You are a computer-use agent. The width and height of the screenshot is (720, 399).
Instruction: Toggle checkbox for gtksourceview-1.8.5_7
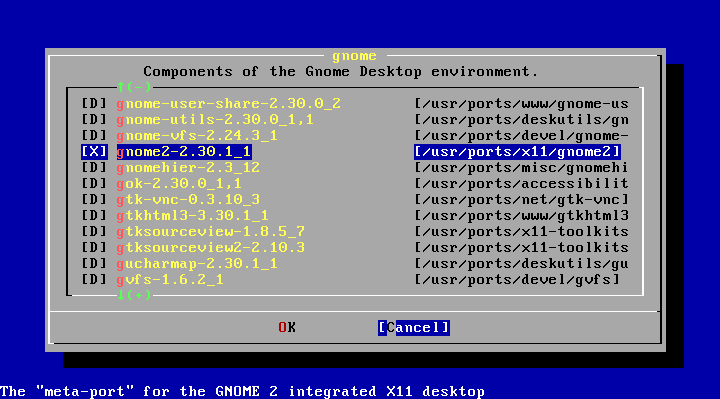point(94,232)
